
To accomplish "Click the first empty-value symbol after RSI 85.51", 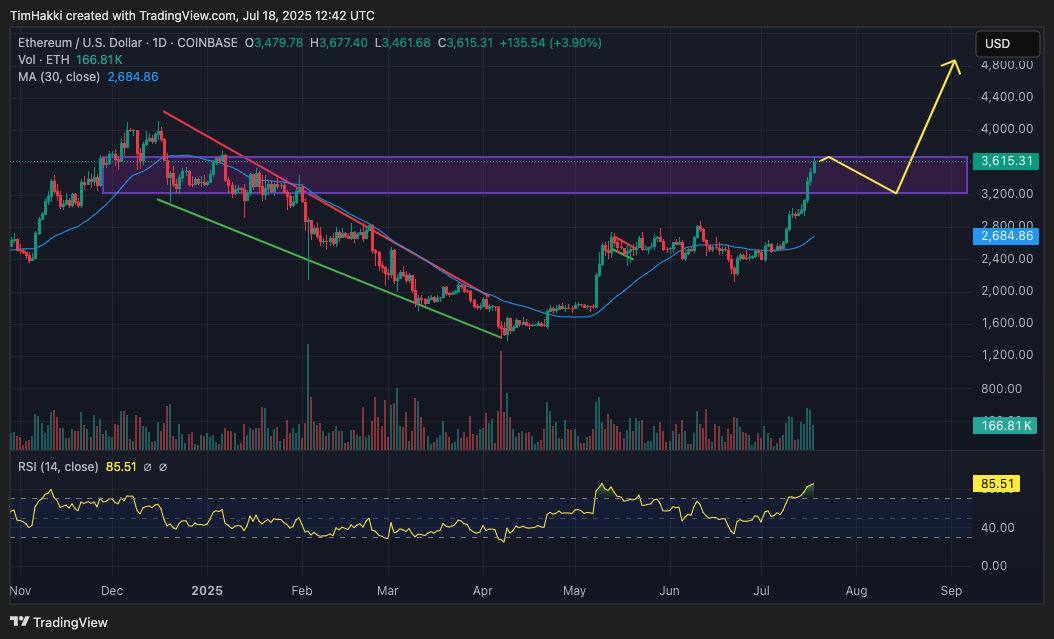I will pyautogui.click(x=147, y=467).
